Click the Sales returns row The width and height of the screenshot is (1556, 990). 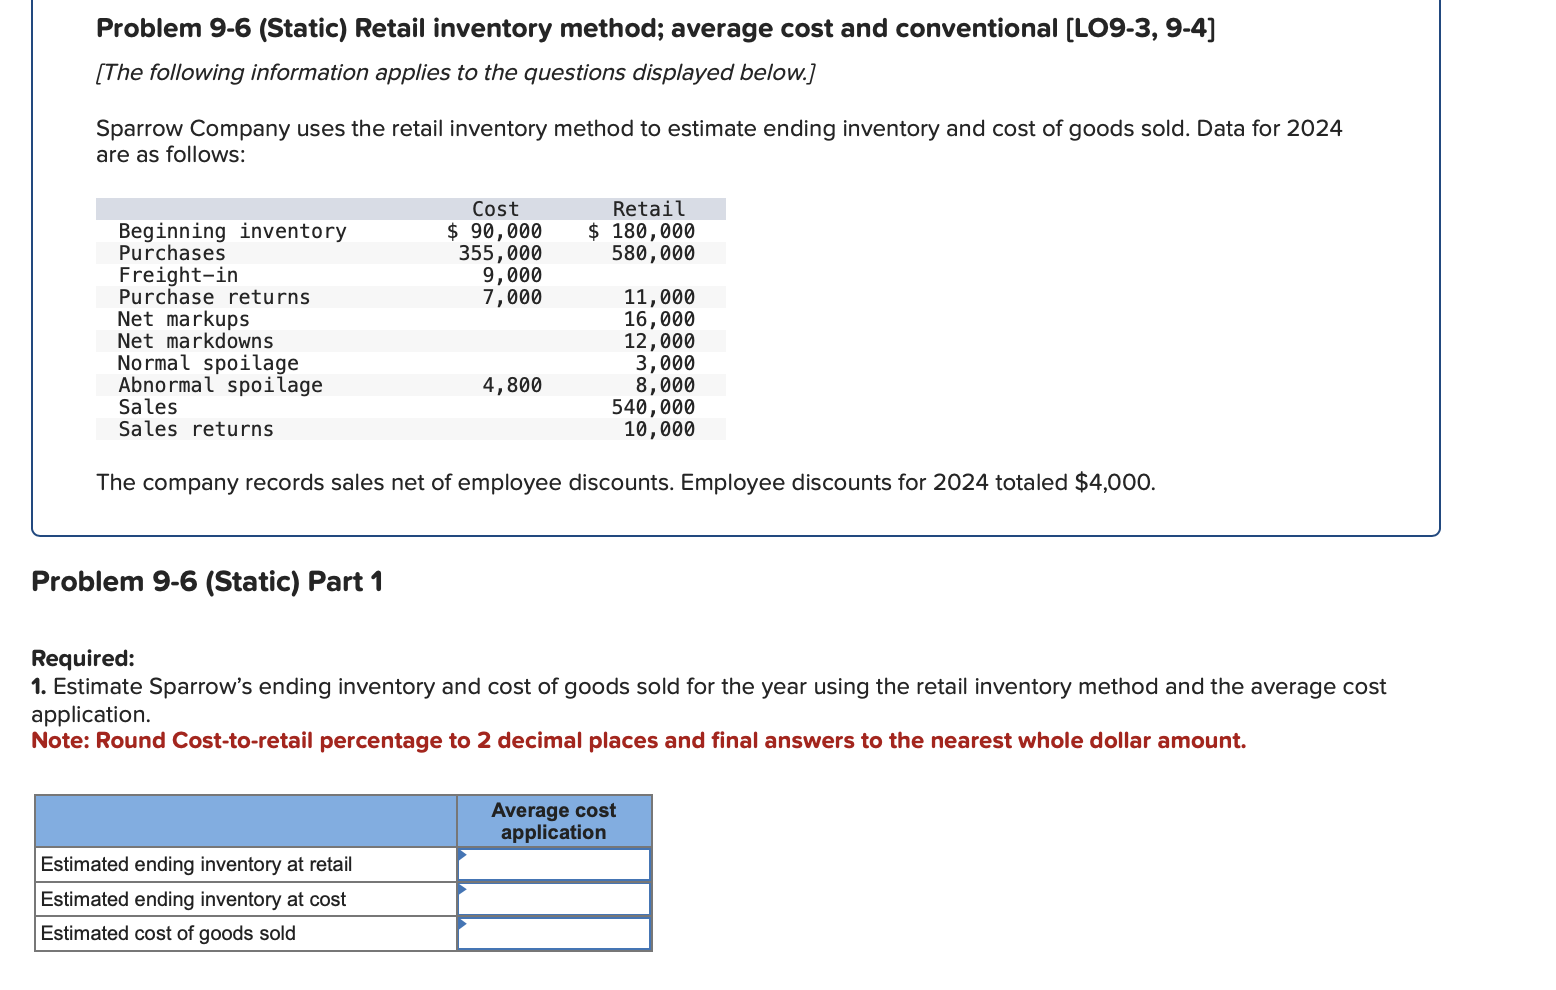pyautogui.click(x=195, y=428)
